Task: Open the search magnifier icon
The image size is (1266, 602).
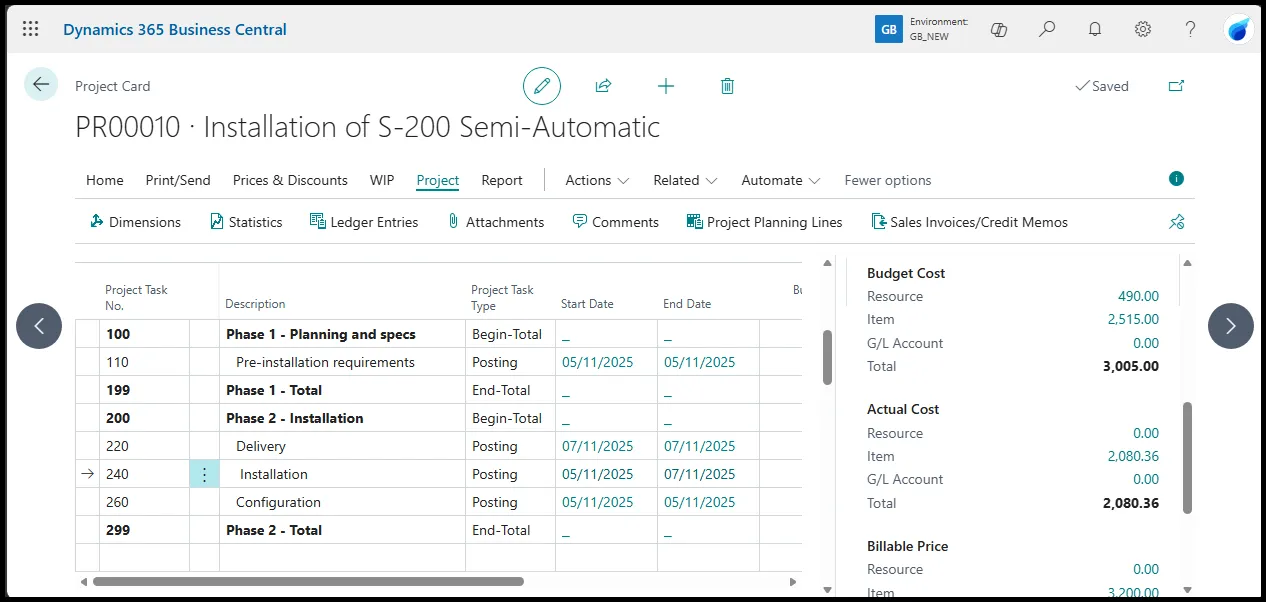Action: coord(1047,29)
